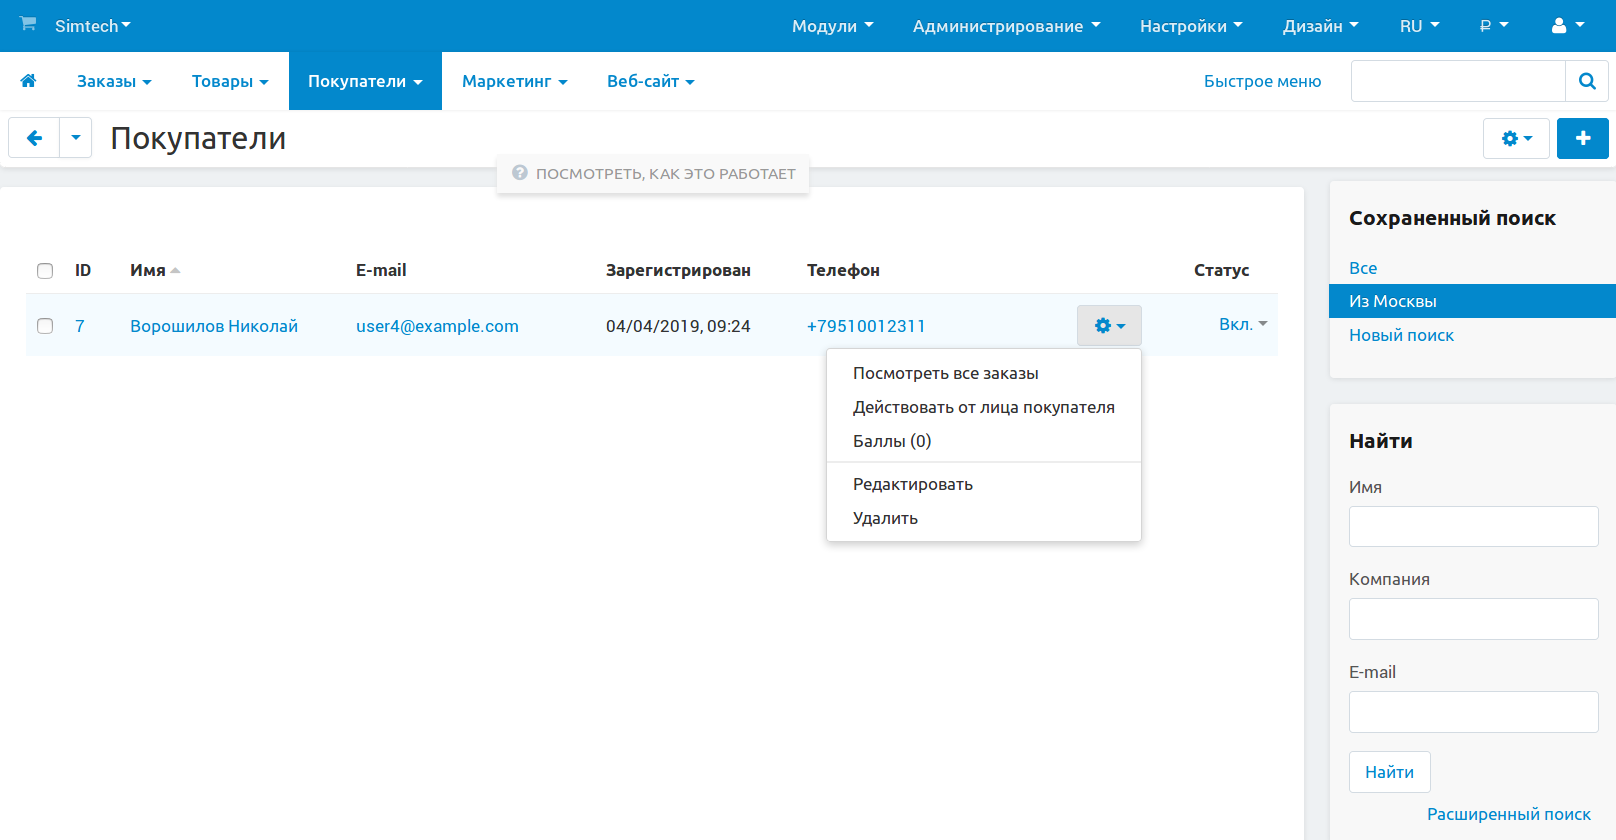Open customer Ворошилов Николай

pos(214,326)
